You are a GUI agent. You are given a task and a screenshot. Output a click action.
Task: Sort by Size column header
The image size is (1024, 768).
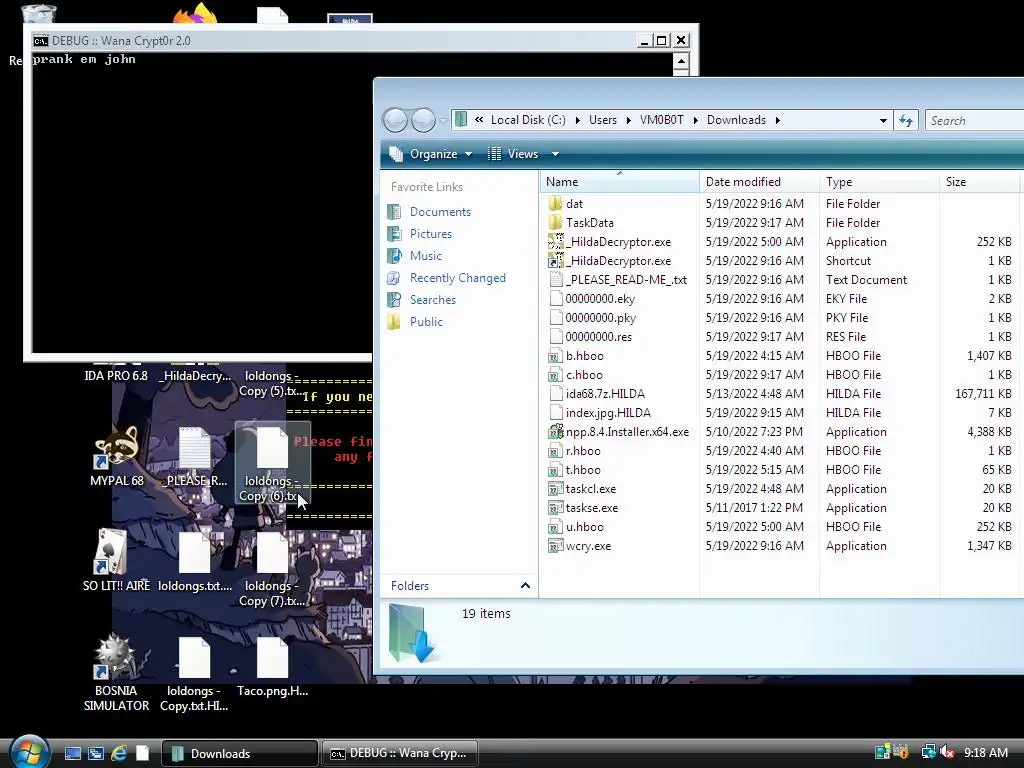(980, 182)
